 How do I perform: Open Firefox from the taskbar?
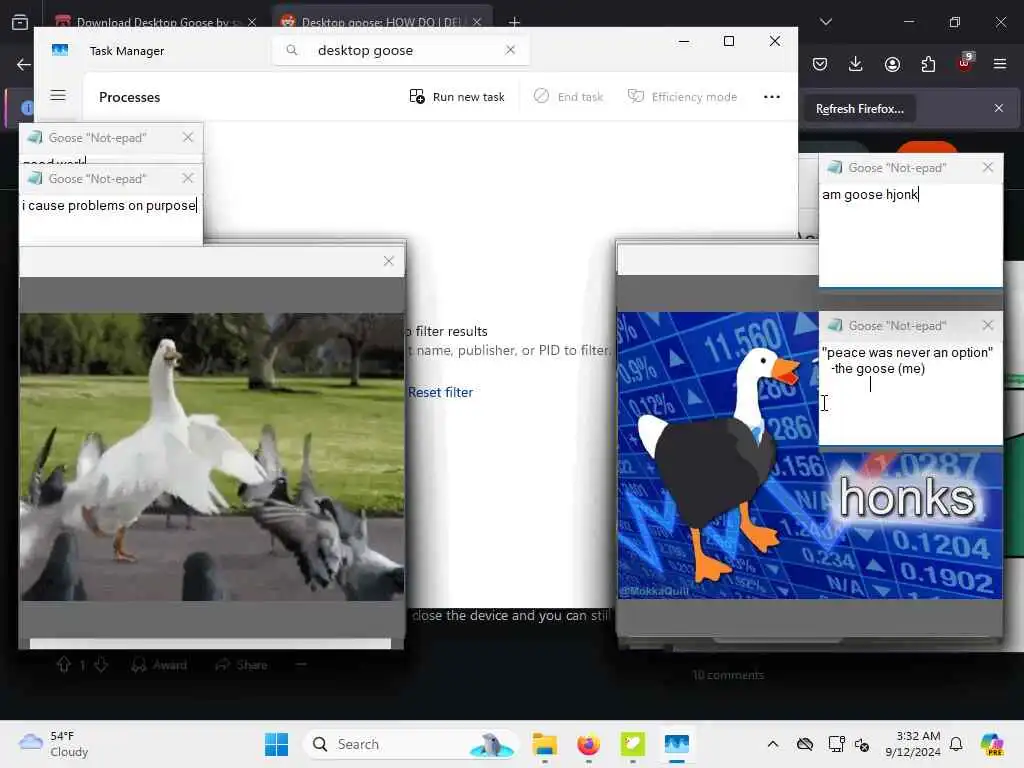pyautogui.click(x=588, y=744)
